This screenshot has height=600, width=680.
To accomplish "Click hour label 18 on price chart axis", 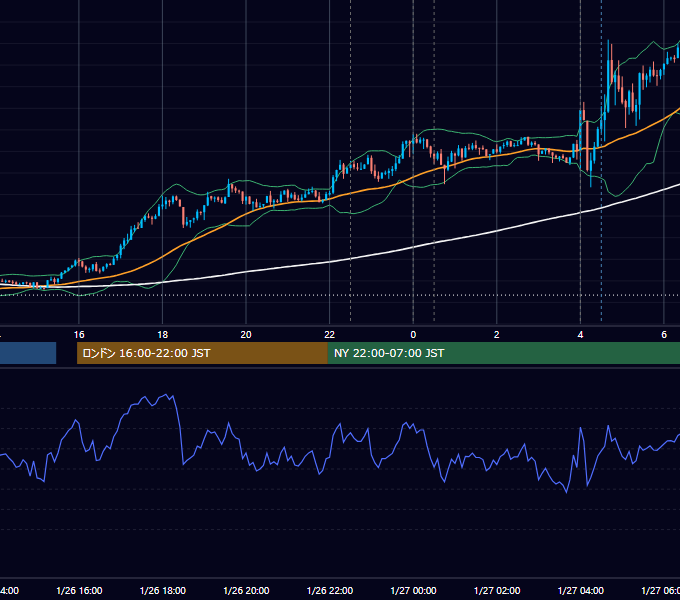I will [x=163, y=335].
